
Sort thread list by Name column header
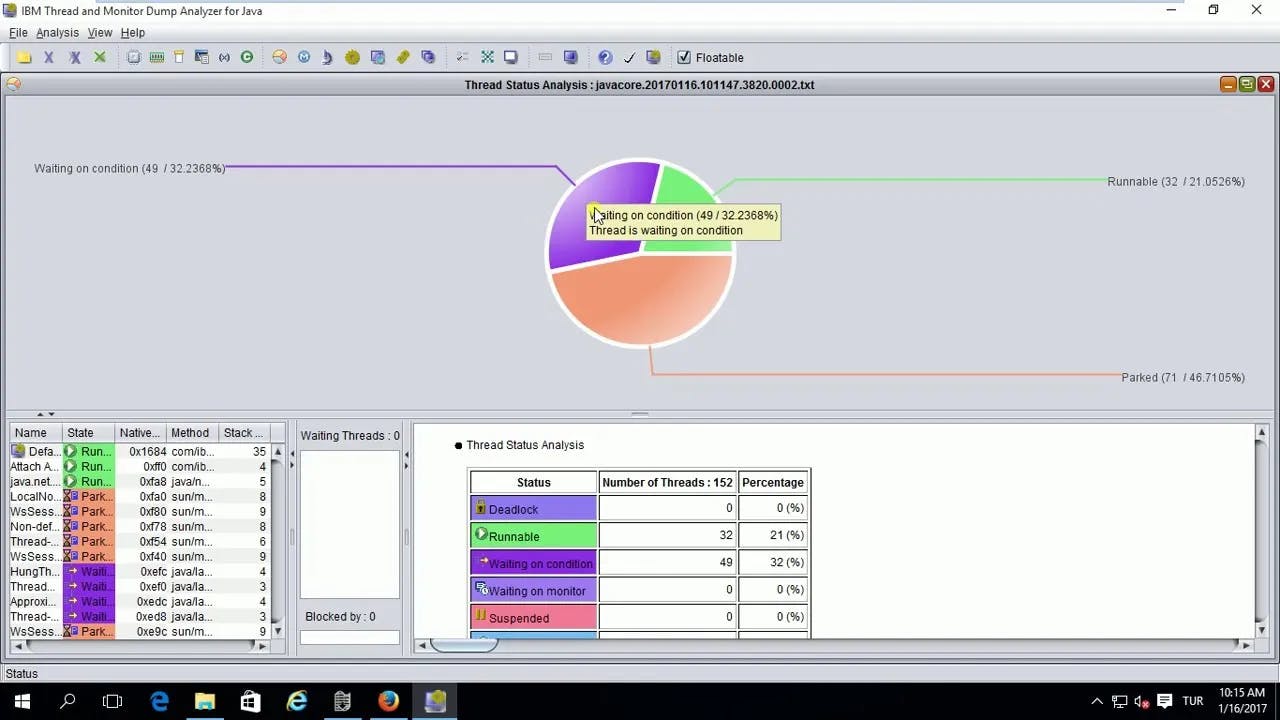click(x=31, y=433)
